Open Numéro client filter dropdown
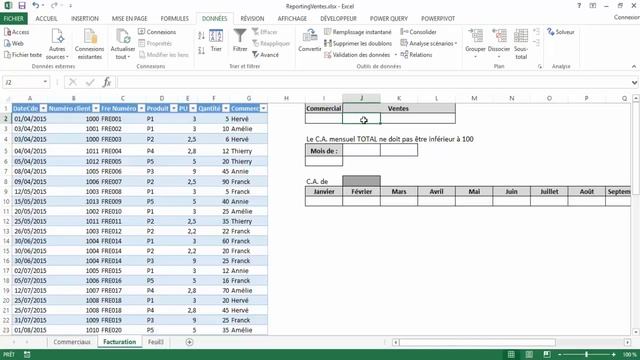 click(x=96, y=109)
